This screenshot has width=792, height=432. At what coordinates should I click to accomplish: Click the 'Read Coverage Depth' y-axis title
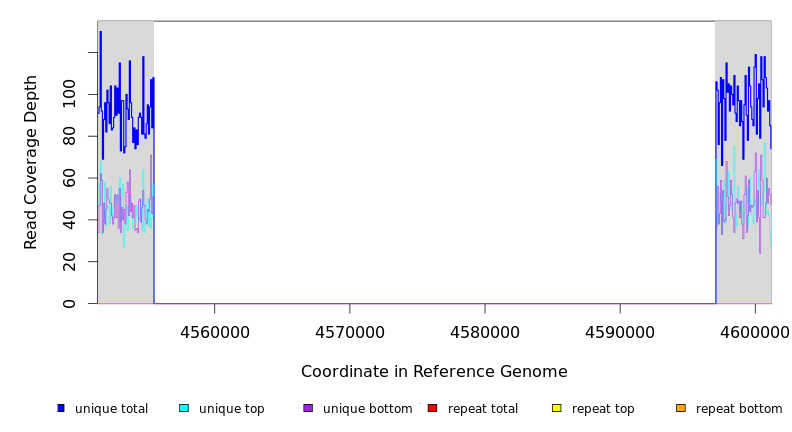[x=31, y=162]
